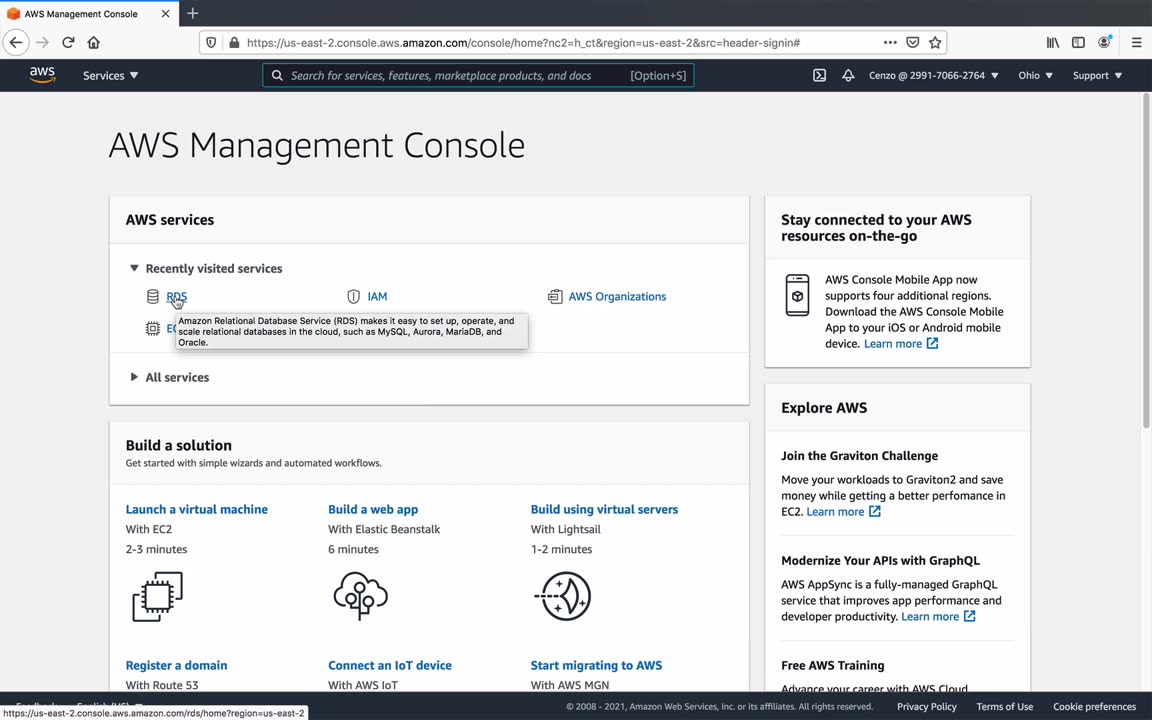Open the account menu for Cenzo
Viewport: 1152px width, 720px height.
(933, 75)
